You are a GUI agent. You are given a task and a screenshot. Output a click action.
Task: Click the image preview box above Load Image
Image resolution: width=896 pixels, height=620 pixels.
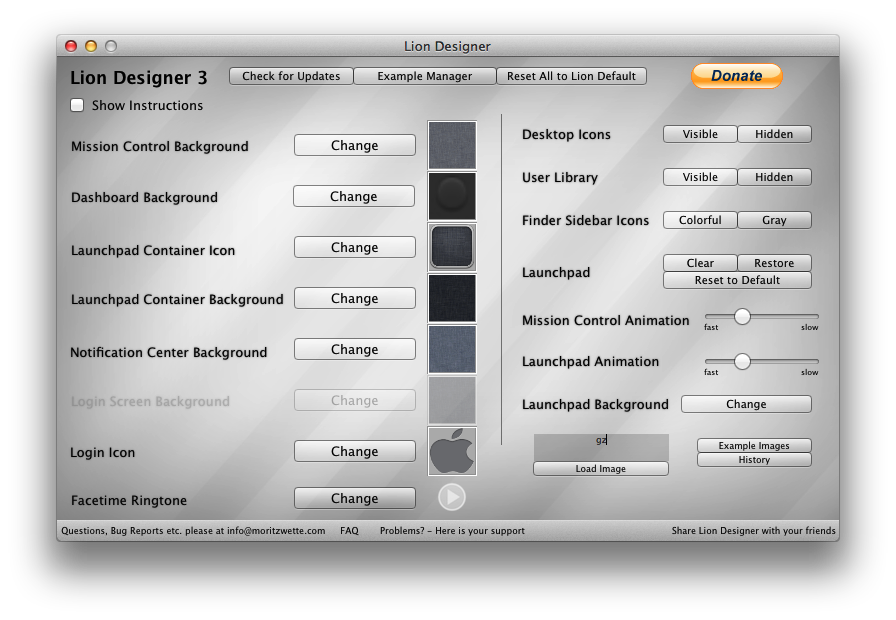click(601, 447)
